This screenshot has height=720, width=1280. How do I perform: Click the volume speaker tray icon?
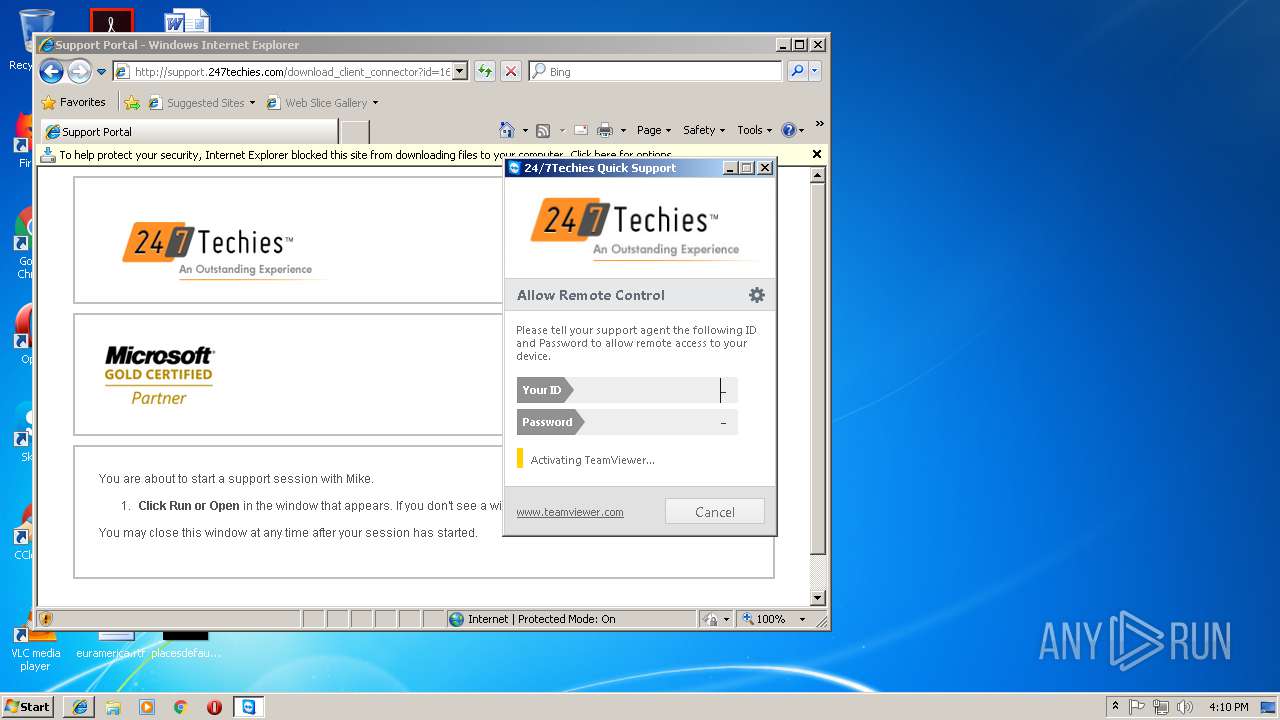[1185, 707]
